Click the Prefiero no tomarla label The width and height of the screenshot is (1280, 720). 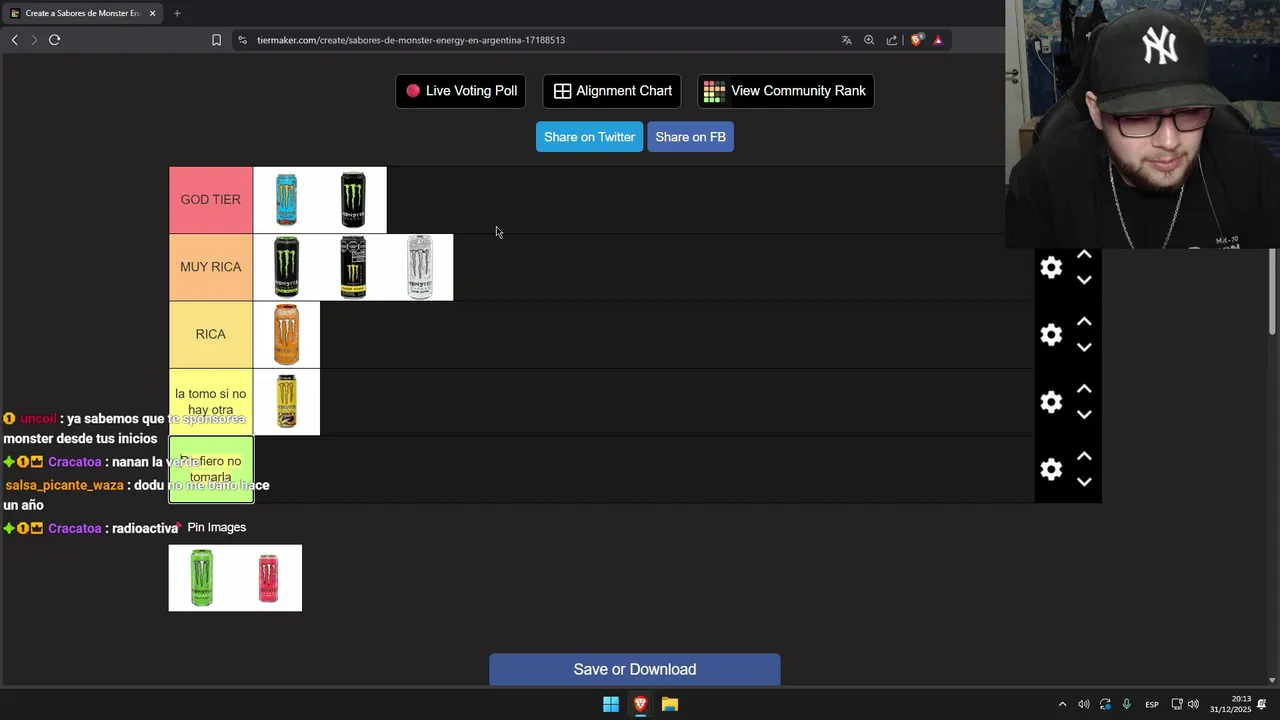pyautogui.click(x=210, y=469)
